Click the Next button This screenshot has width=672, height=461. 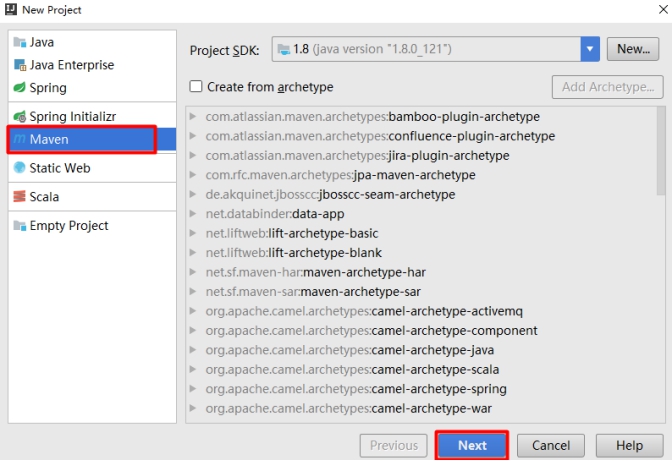472,446
